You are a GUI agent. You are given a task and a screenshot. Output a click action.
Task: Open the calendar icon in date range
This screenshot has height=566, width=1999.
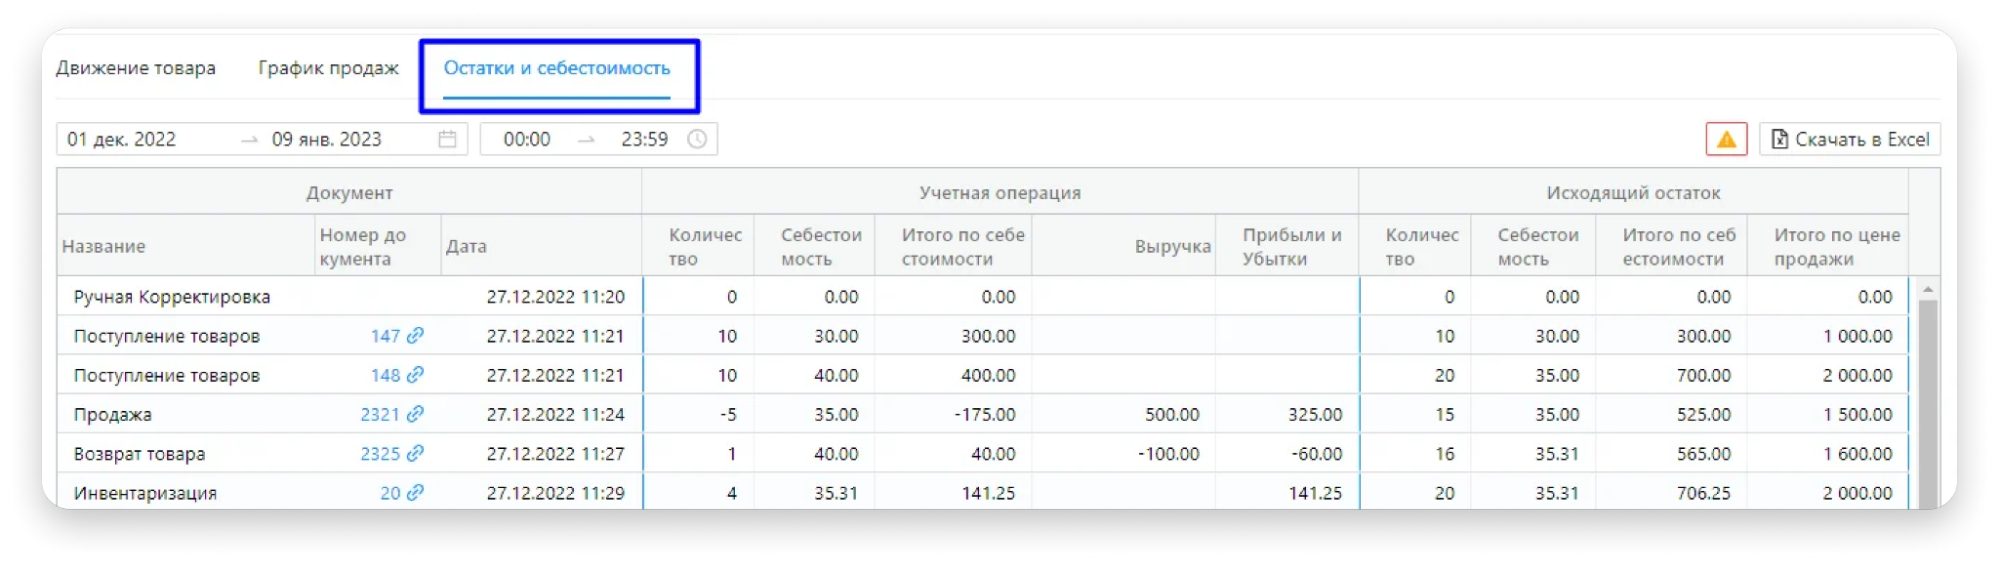447,139
